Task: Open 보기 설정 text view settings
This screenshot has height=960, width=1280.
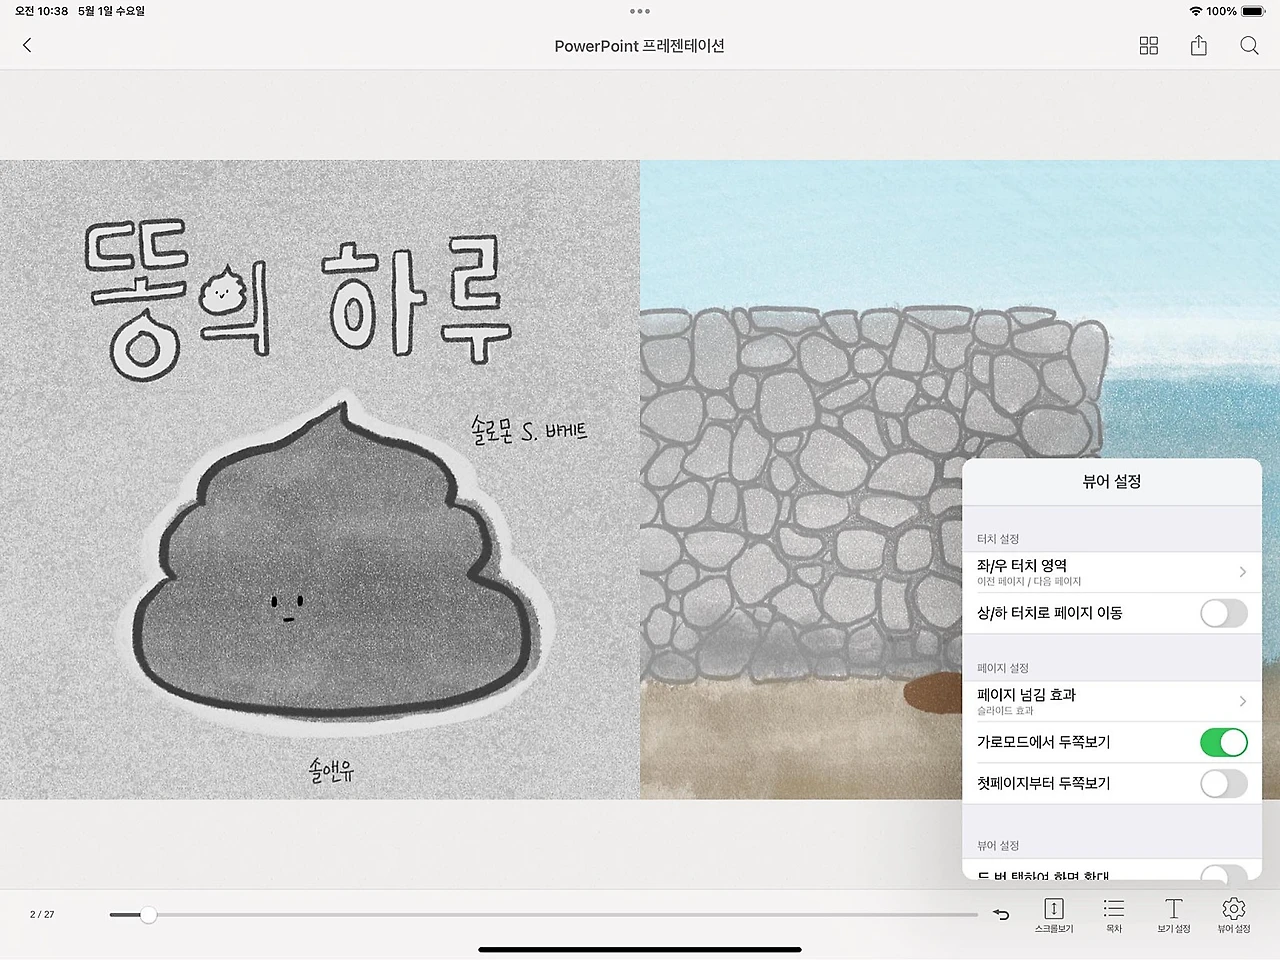Action: [x=1174, y=915]
